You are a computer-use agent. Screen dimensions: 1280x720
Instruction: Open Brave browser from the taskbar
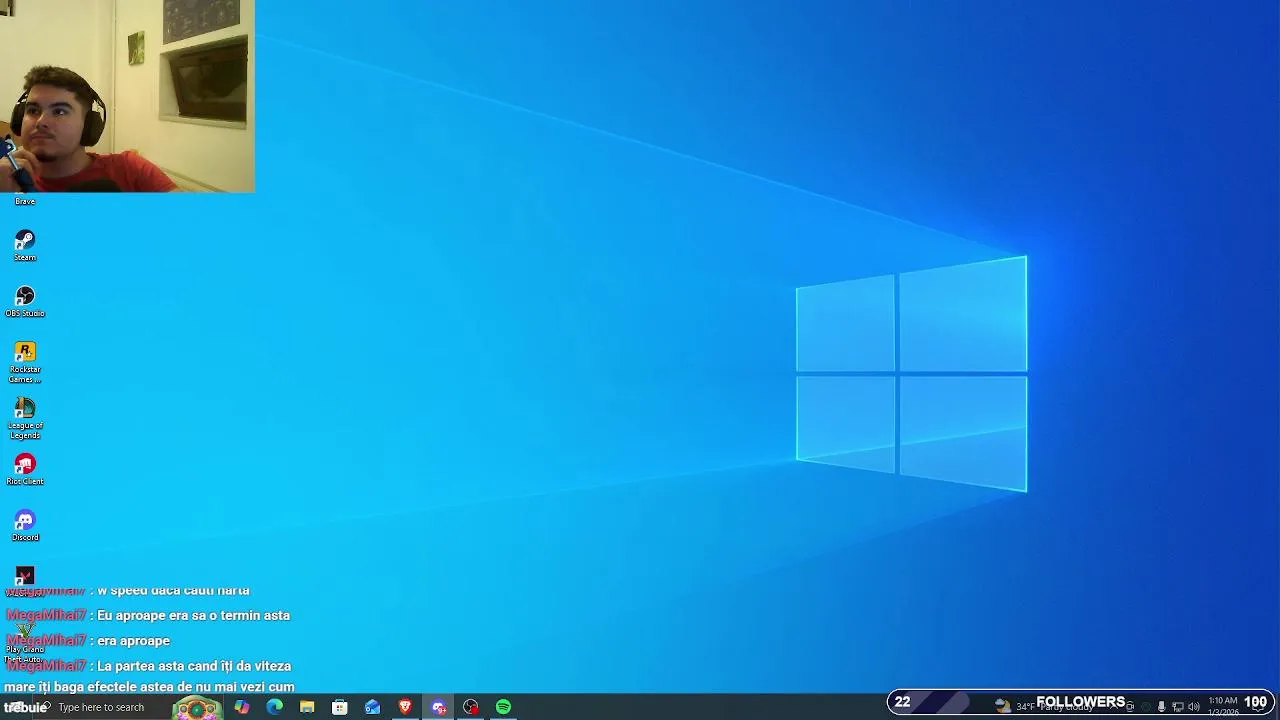pos(405,707)
